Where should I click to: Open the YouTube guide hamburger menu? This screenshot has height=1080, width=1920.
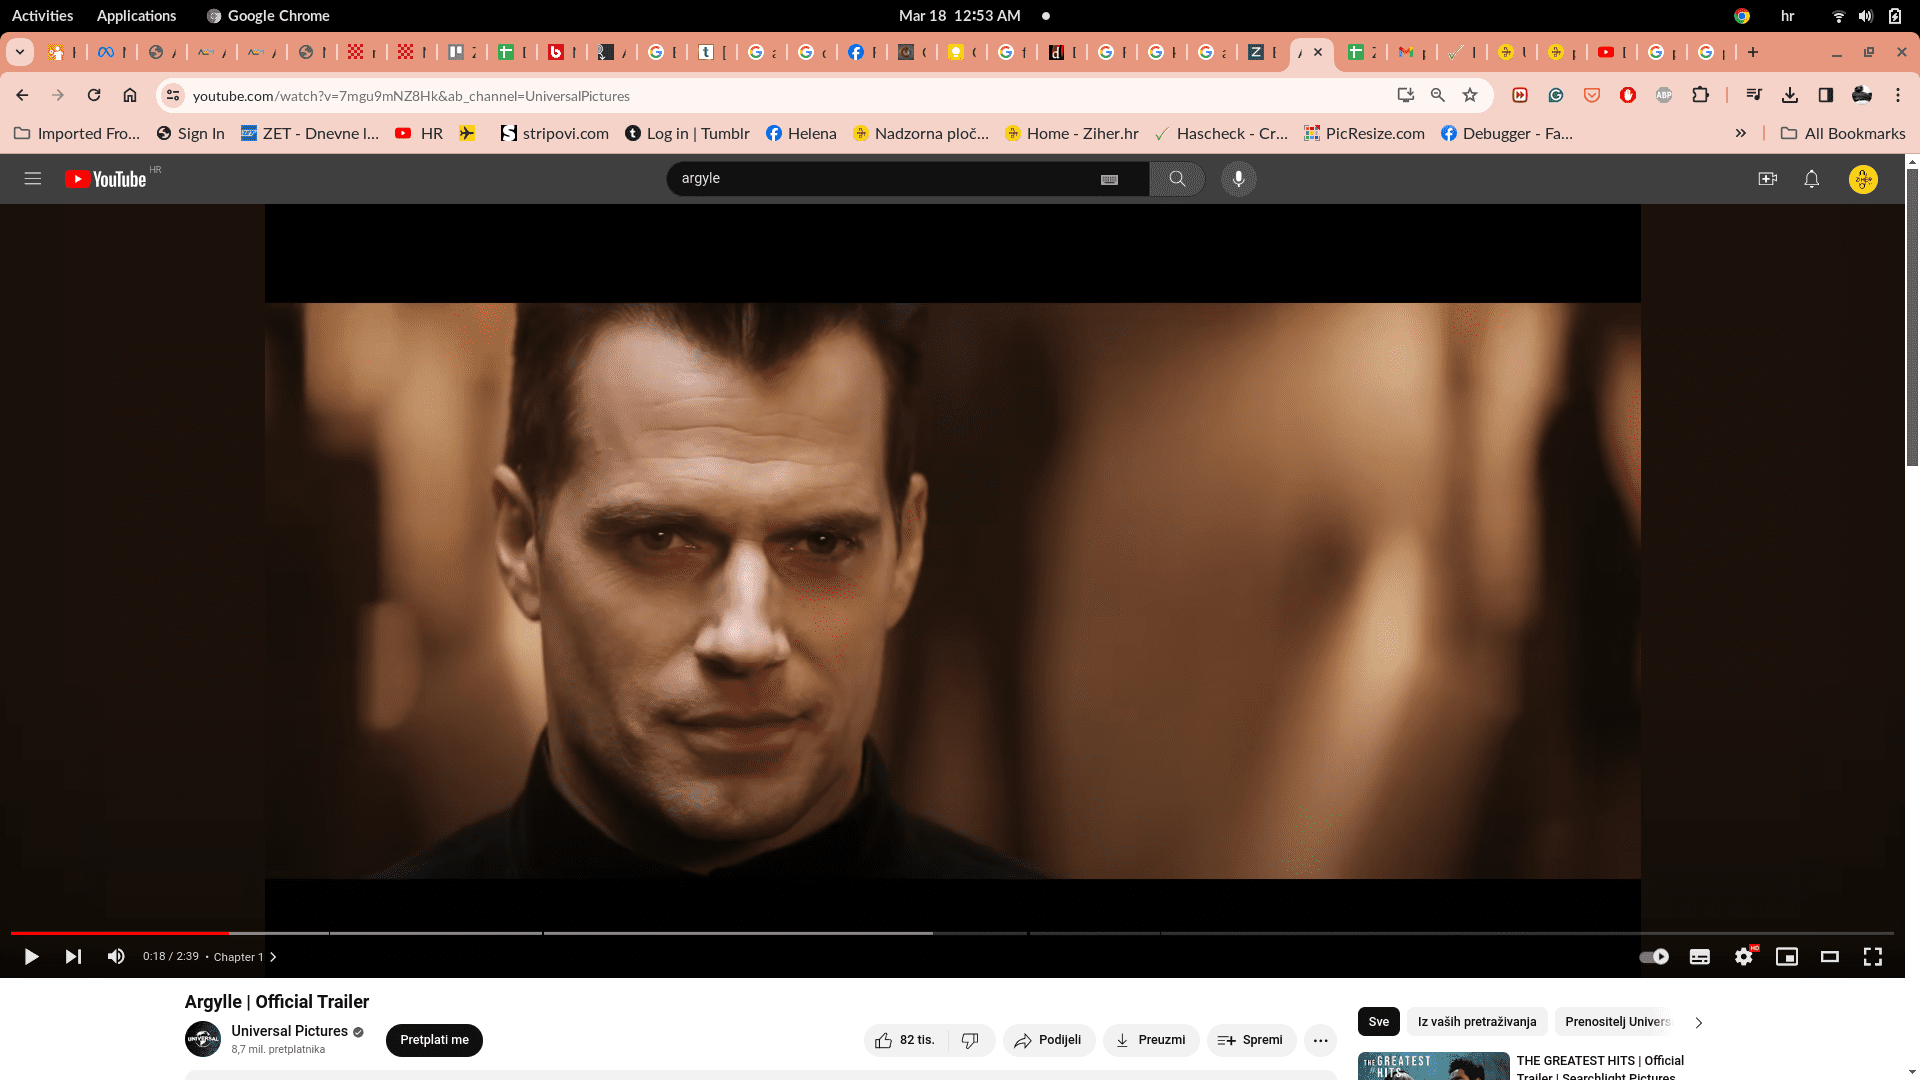33,178
